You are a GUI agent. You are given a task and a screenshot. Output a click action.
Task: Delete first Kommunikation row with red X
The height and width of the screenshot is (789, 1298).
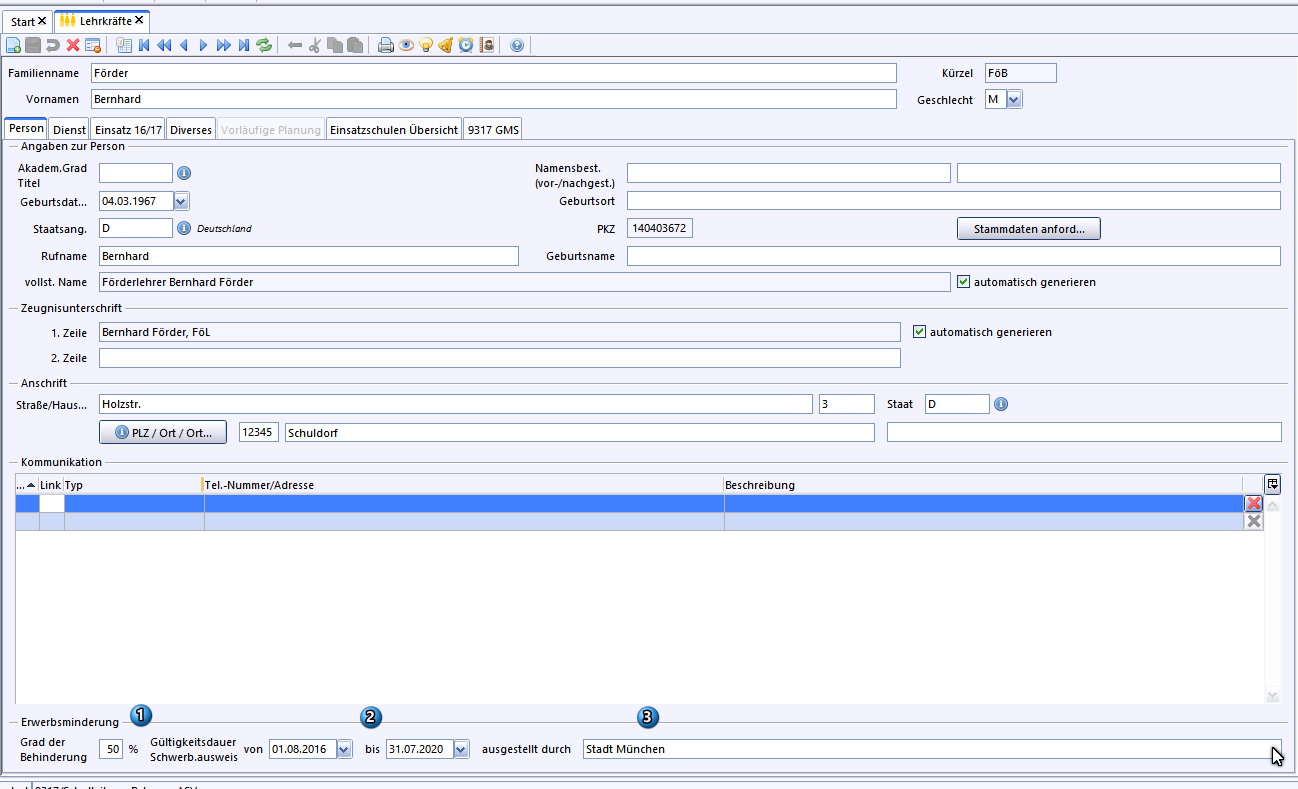pos(1254,503)
